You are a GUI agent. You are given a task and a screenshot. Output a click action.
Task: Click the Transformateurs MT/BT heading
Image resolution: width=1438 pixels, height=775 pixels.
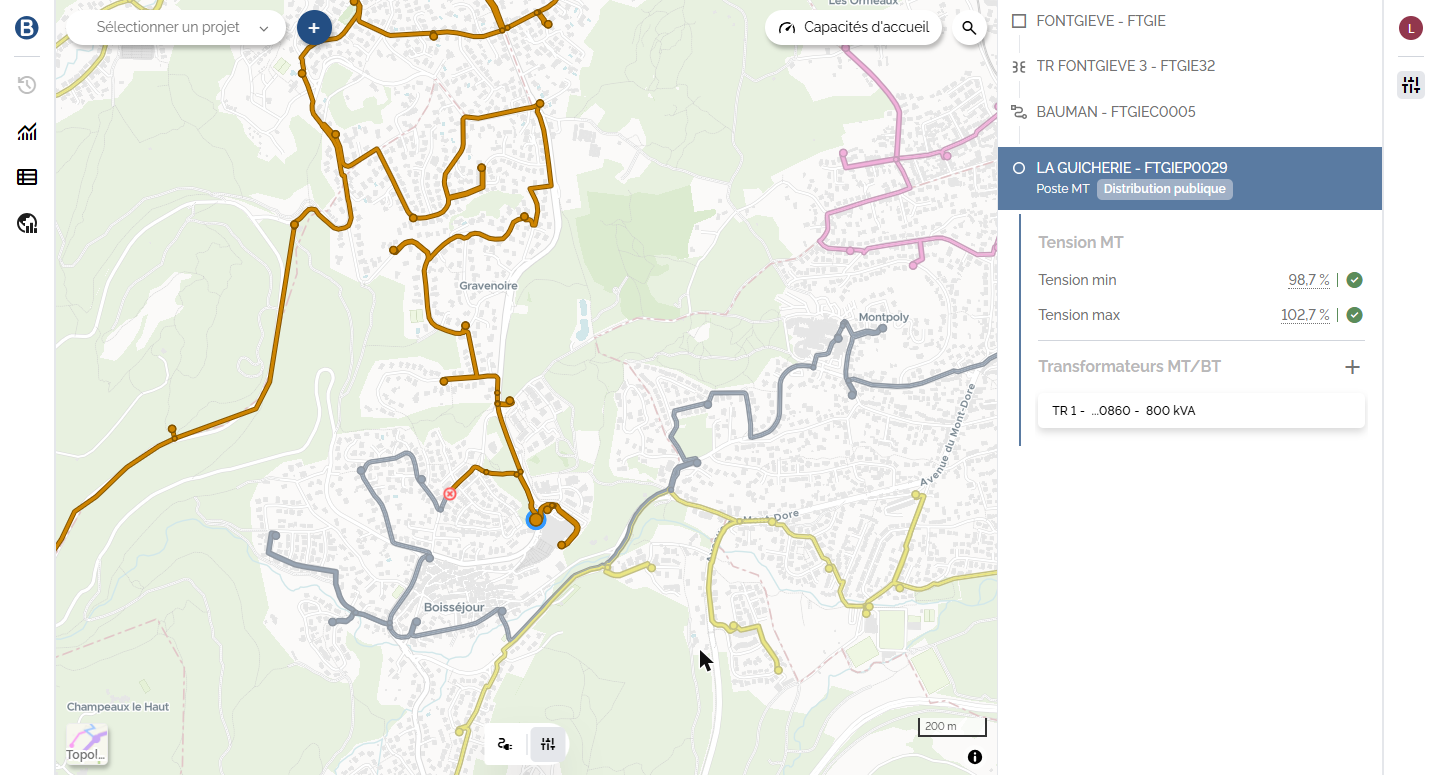click(x=1130, y=367)
